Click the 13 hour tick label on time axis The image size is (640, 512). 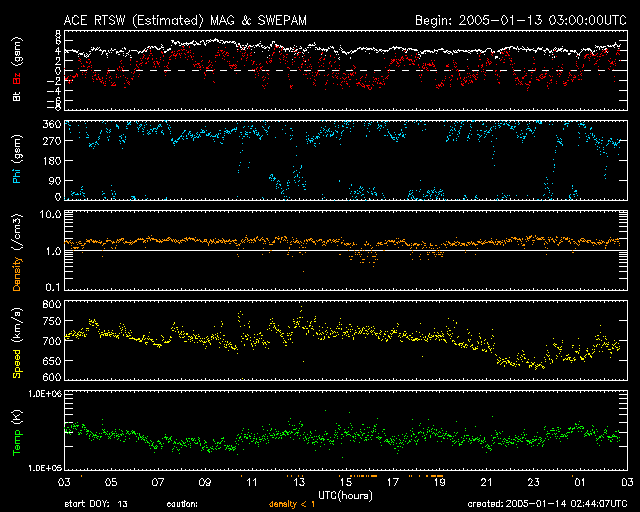pyautogui.click(x=297, y=483)
